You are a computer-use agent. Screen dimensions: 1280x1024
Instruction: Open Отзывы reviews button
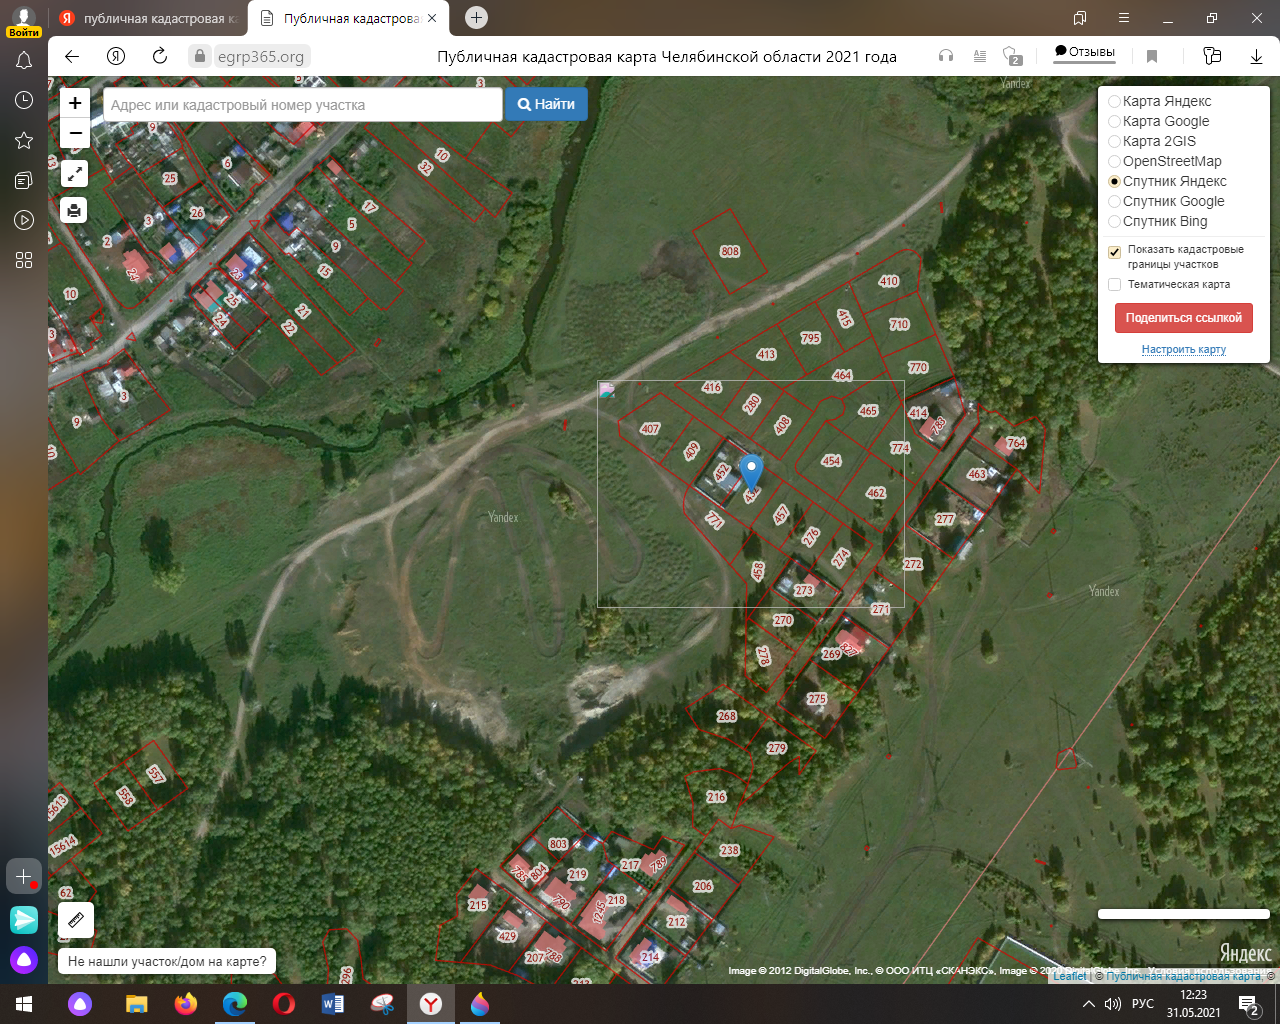coord(1084,52)
